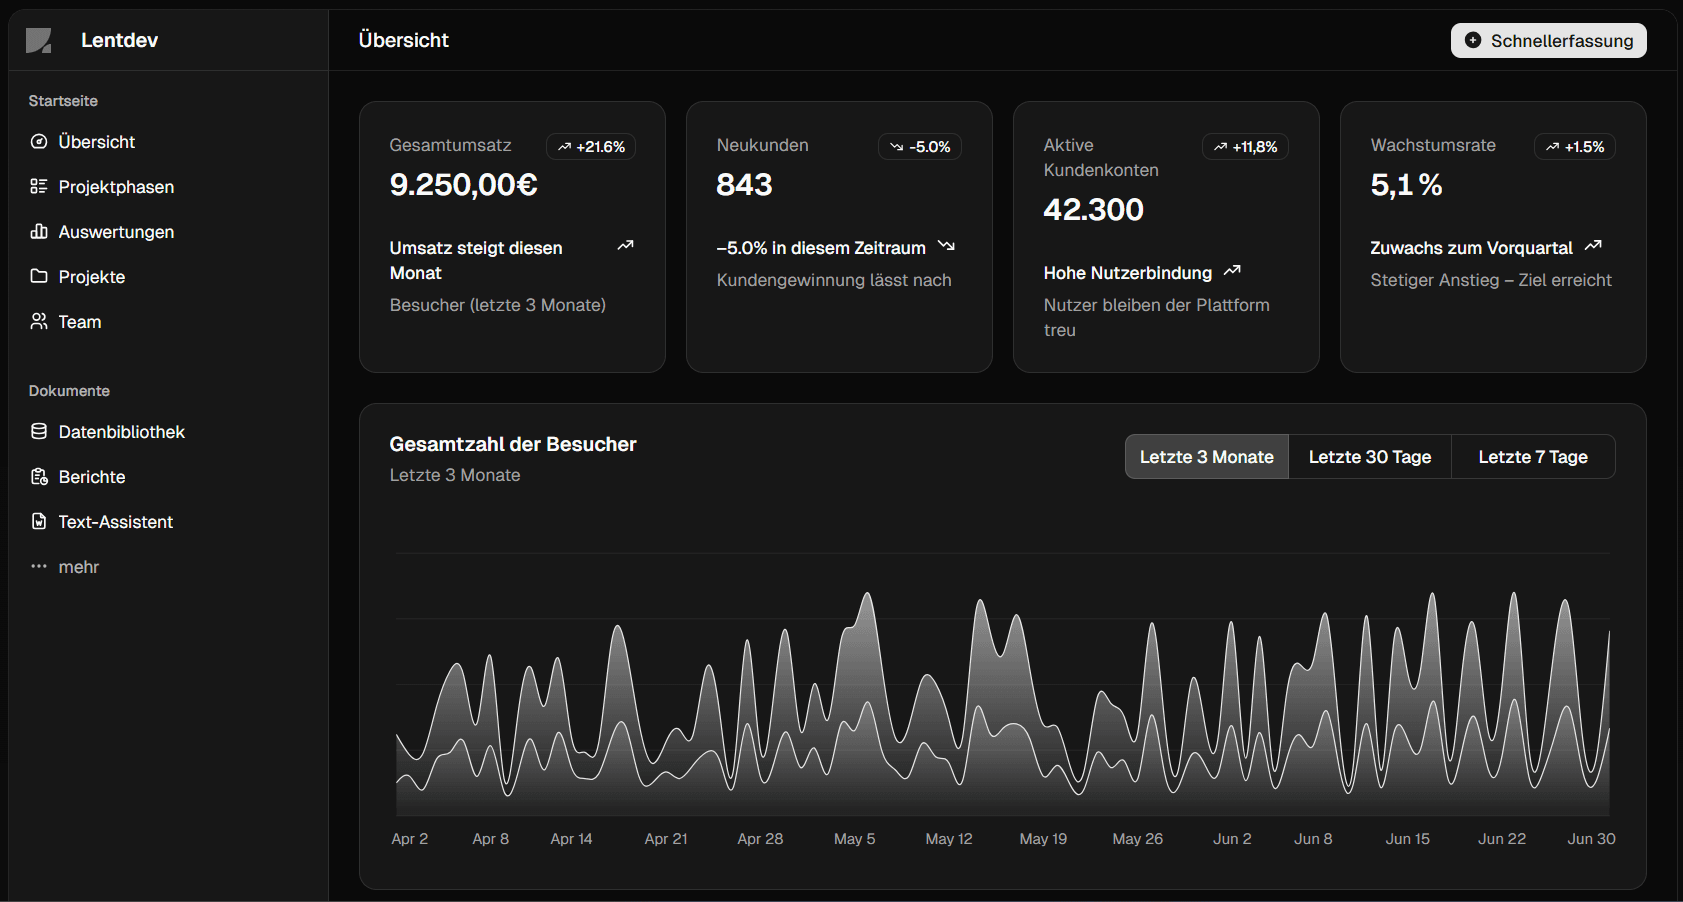Screen dimensions: 1683x902
Task: Open the Berichte link in Dokumente
Action: [92, 477]
